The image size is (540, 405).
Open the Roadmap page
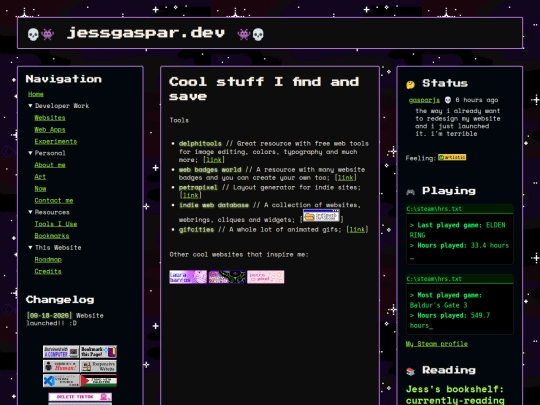coord(48,260)
